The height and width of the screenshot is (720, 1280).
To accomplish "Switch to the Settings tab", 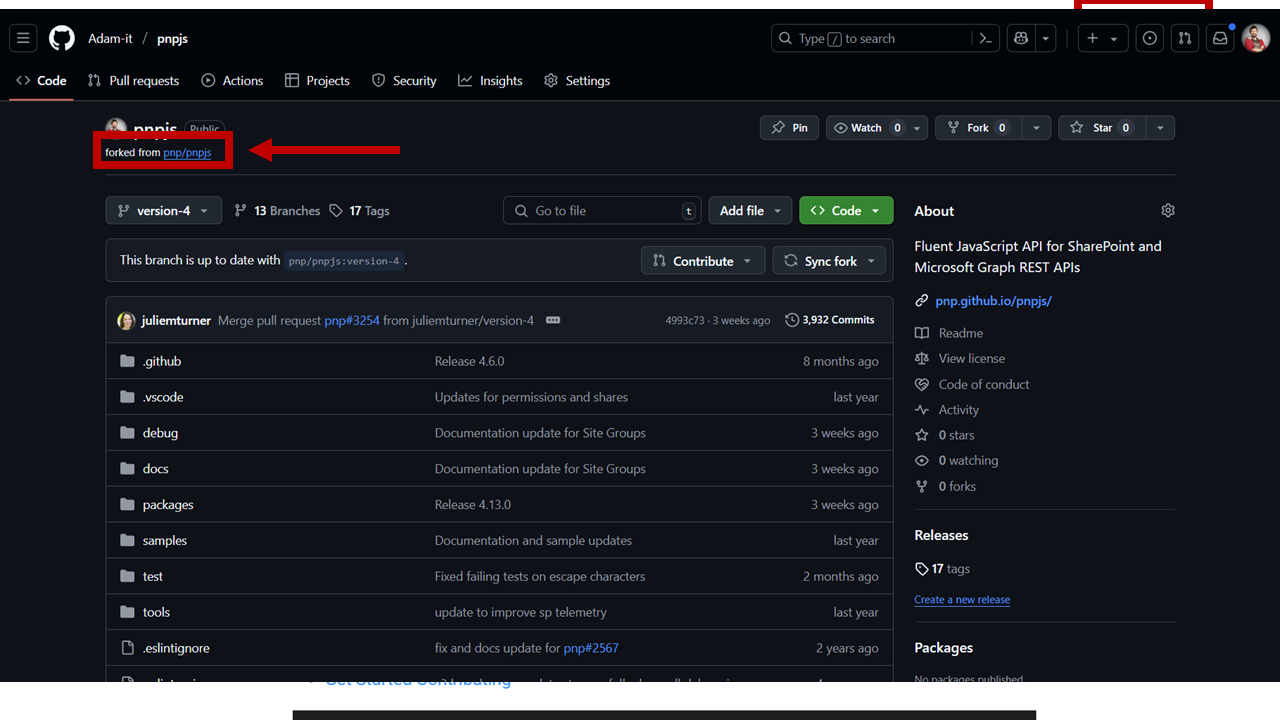I will (x=577, y=81).
